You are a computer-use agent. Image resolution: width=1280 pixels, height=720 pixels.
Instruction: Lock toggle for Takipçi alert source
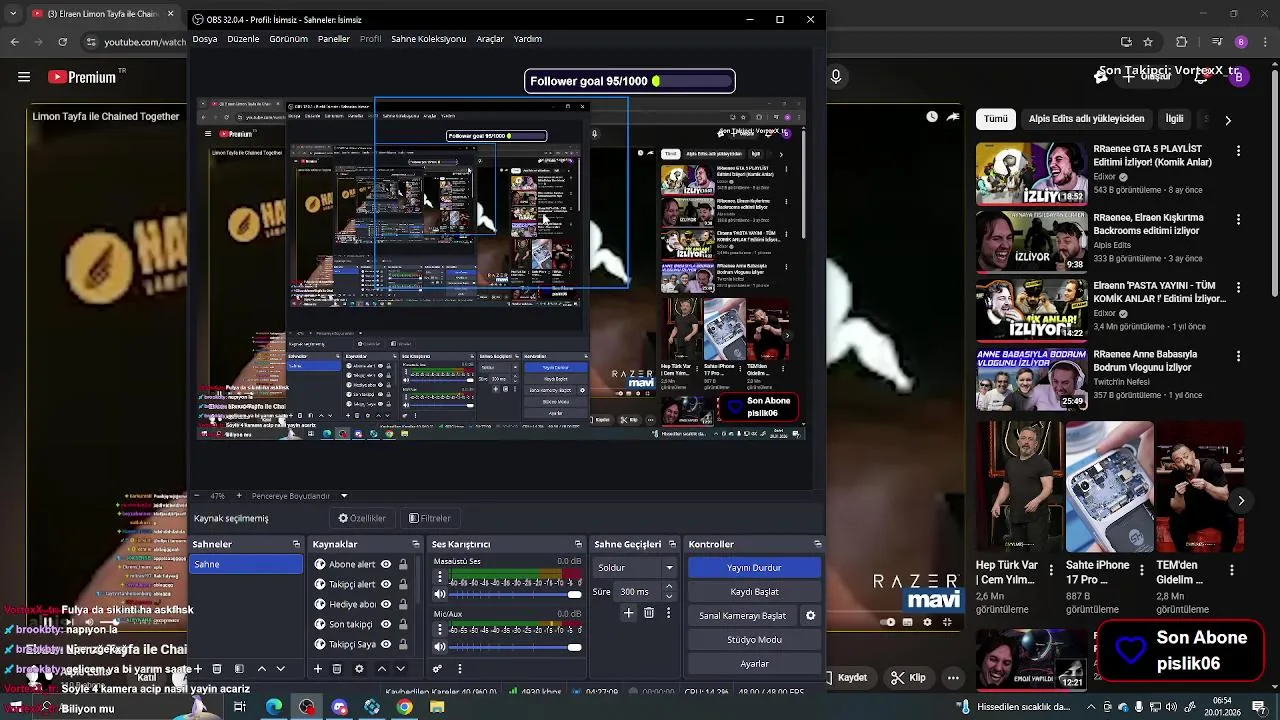pos(403,584)
